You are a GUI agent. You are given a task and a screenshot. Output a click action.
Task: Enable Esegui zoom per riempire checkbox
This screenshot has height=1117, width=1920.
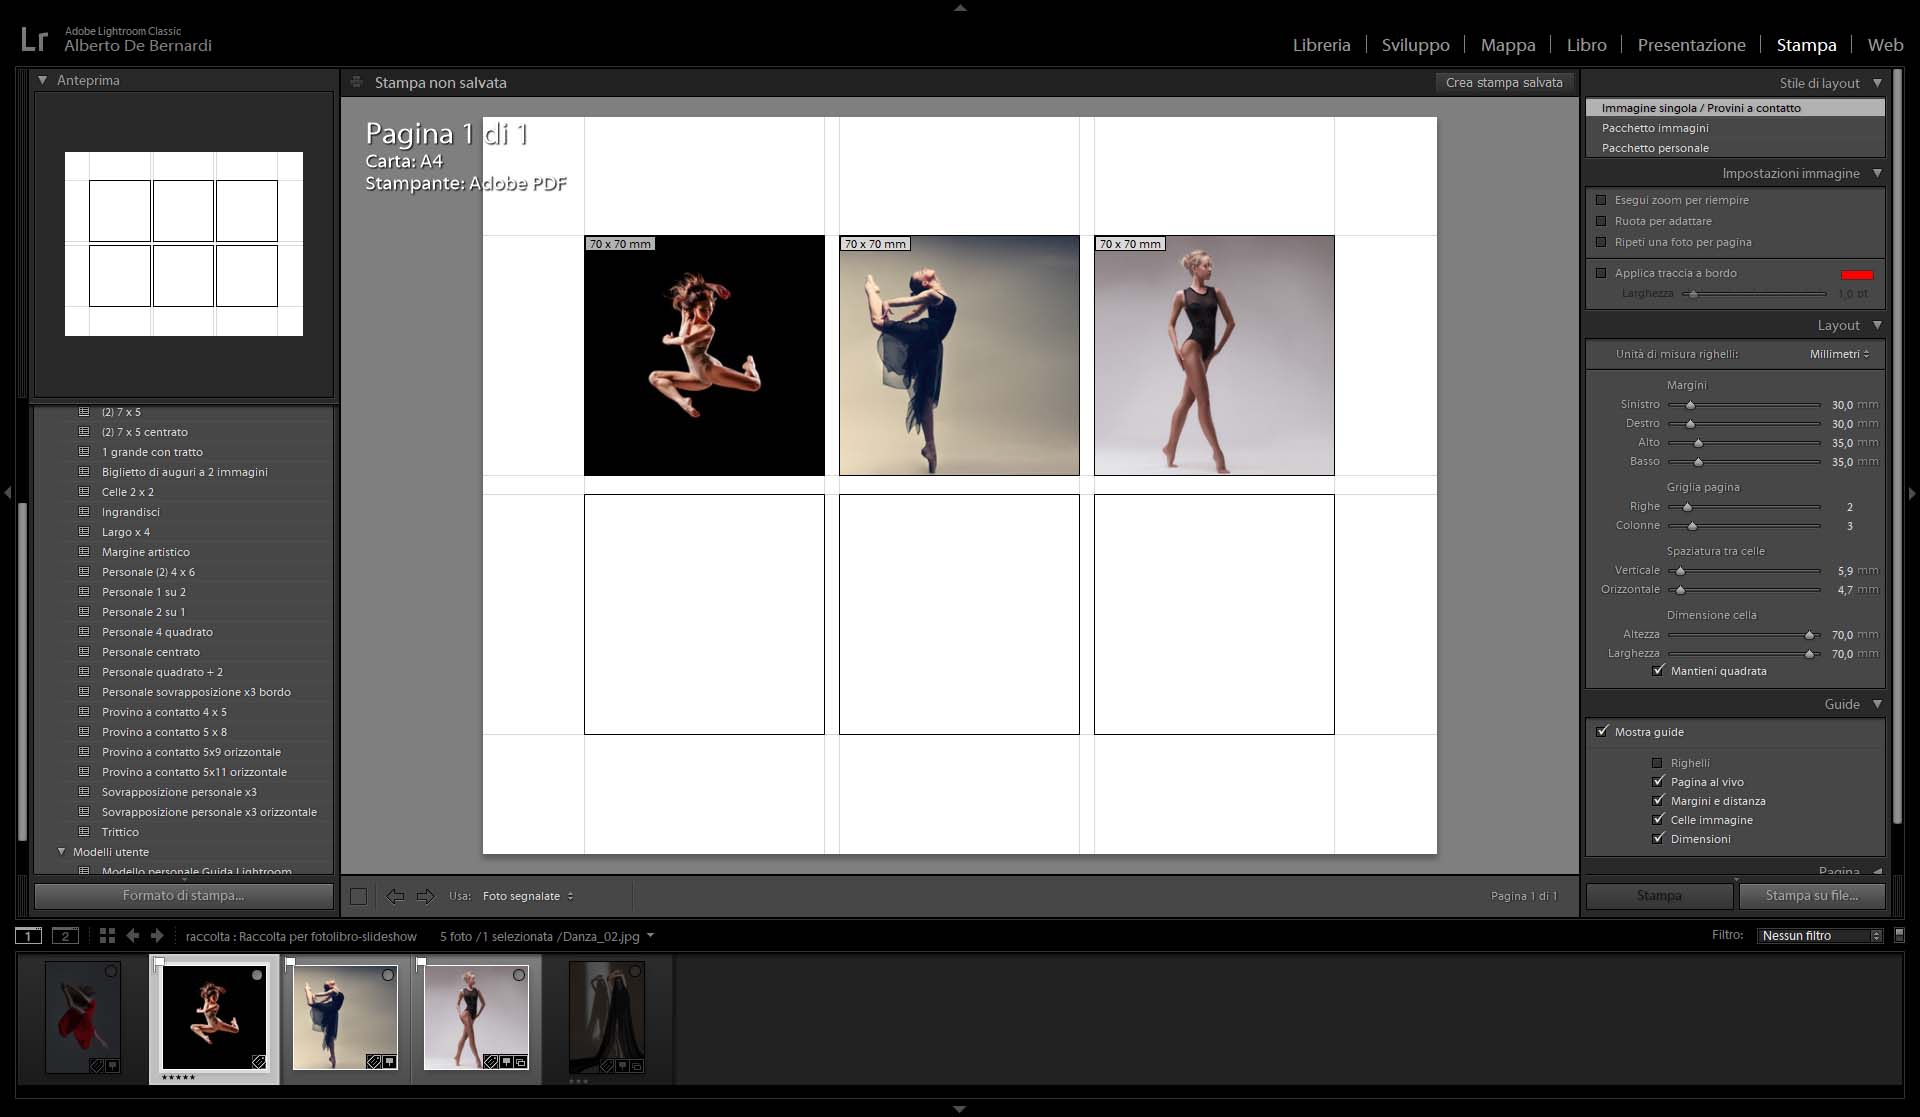pyautogui.click(x=1601, y=200)
